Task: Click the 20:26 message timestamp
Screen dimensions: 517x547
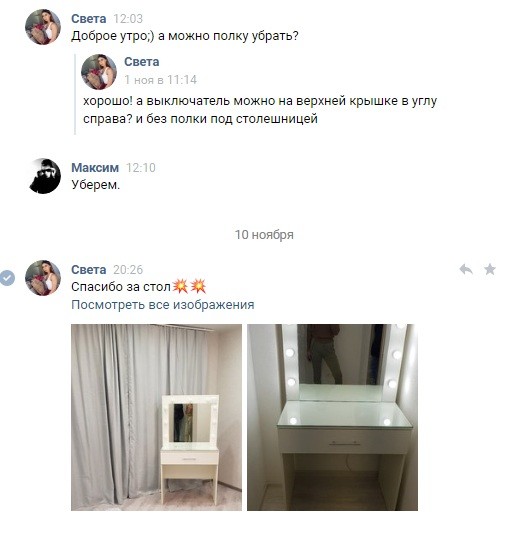Action: 128,270
